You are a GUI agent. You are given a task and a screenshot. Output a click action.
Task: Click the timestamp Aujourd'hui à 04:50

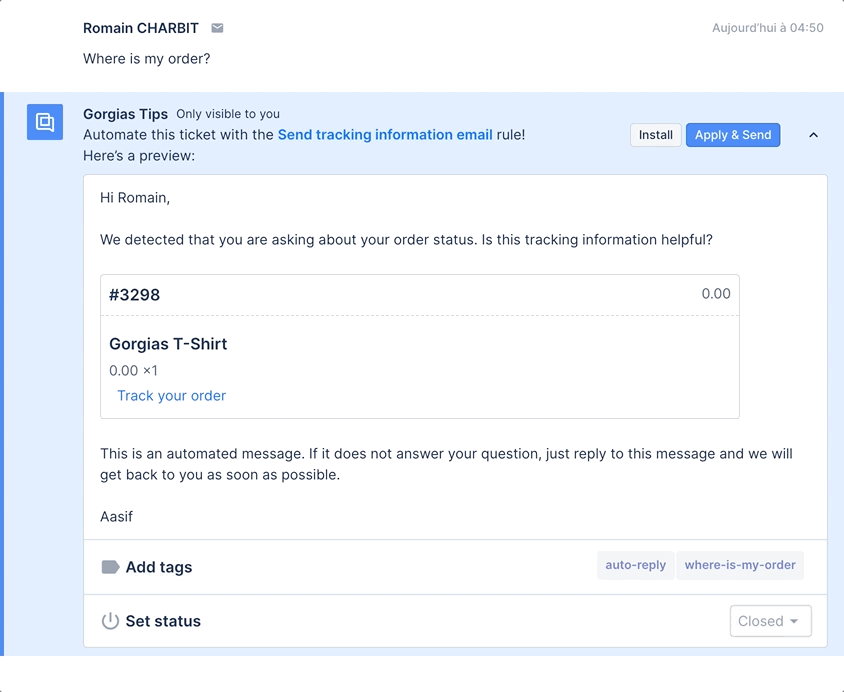[x=768, y=28]
